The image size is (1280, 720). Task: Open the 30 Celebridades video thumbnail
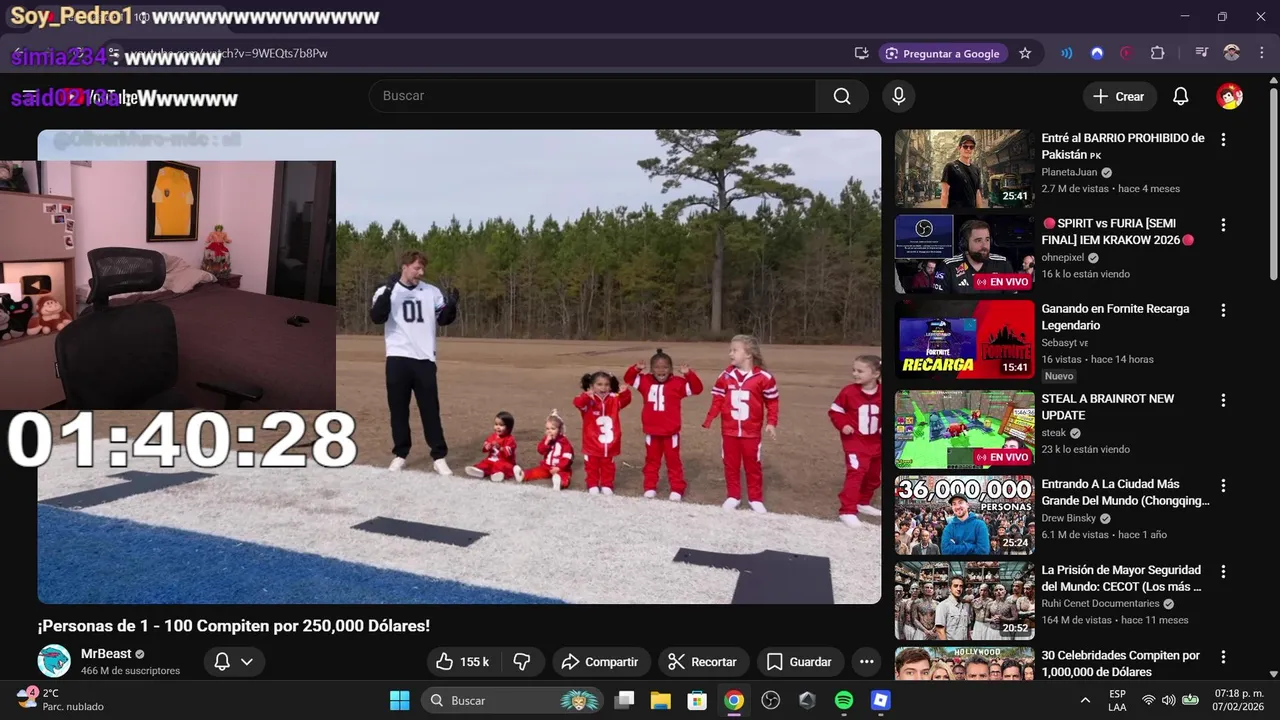pos(964,664)
